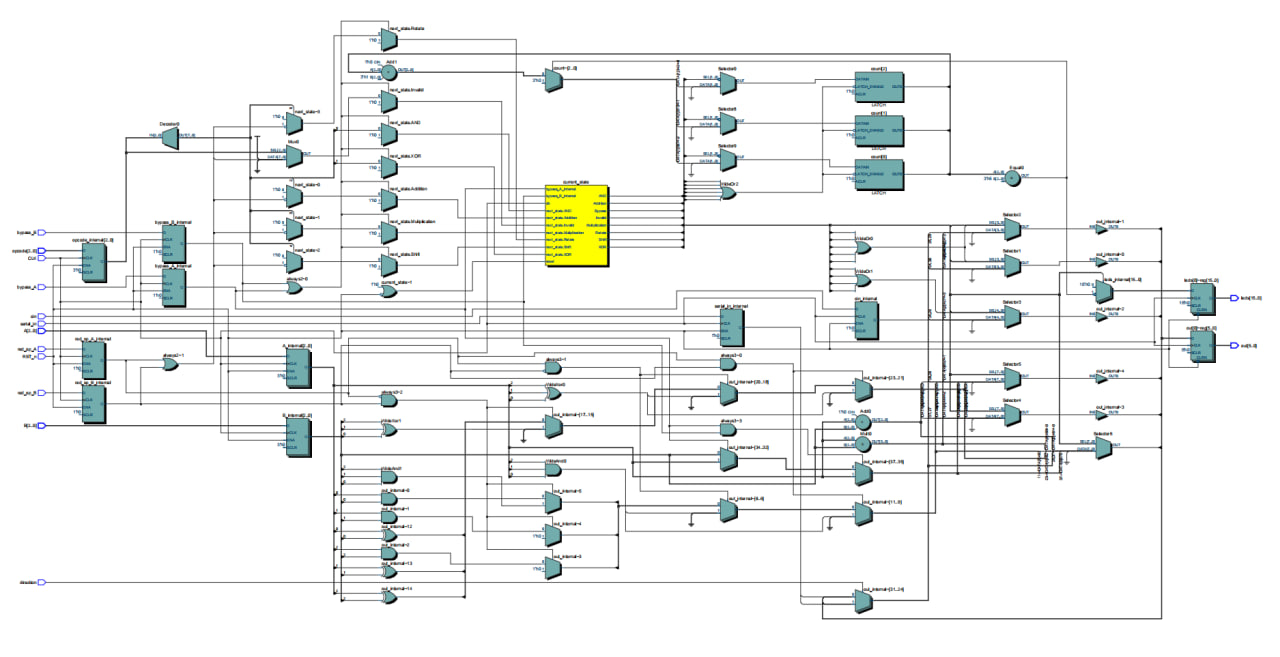Select the A_internal[2..0] register block
1280x657 pixels.
pos(297,367)
